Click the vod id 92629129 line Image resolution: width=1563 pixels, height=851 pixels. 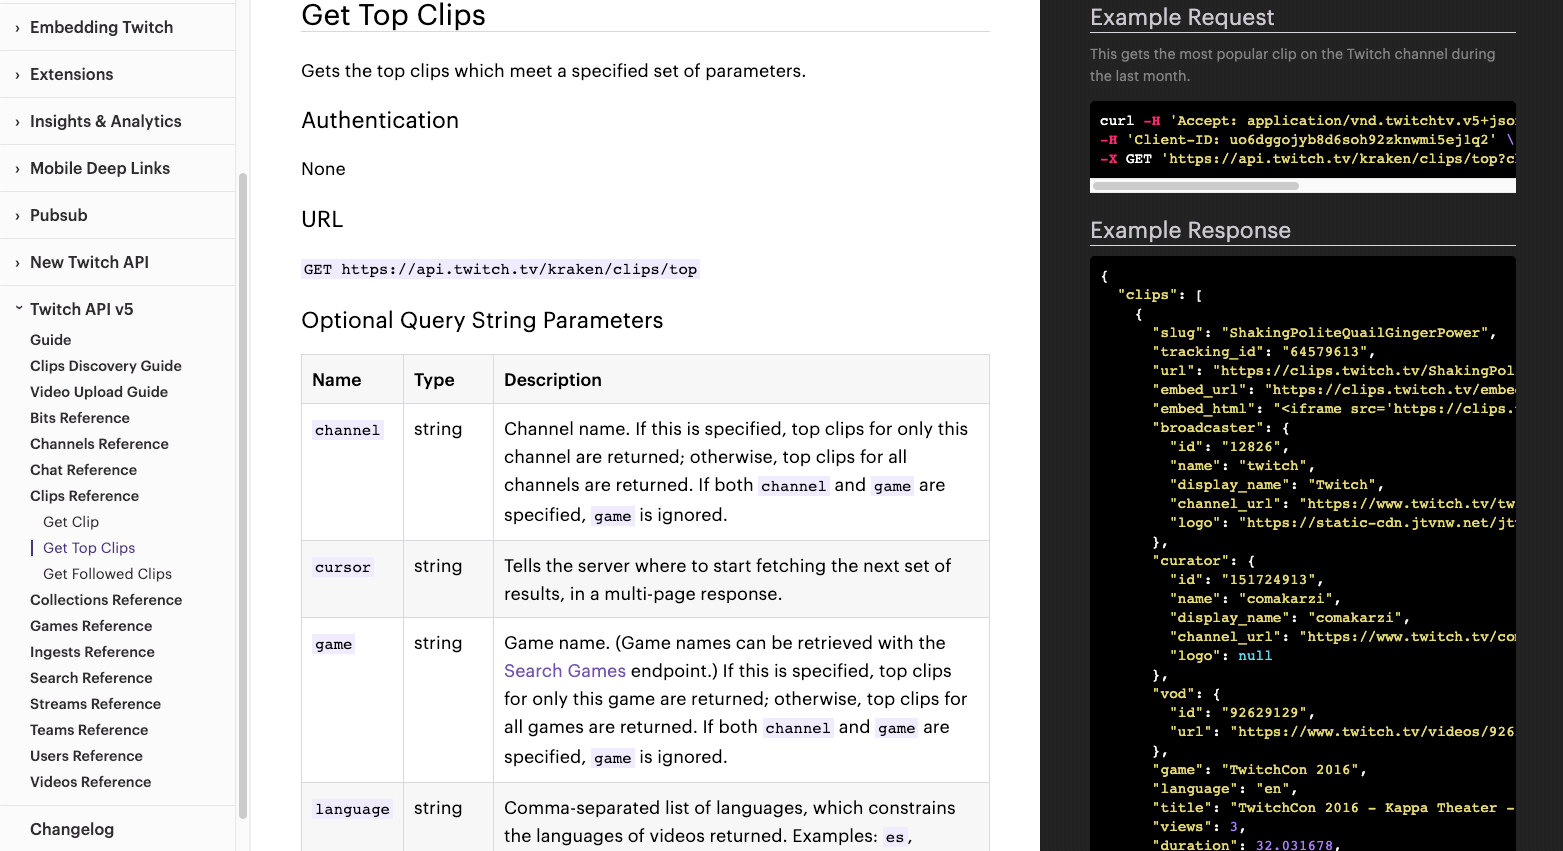(1243, 713)
